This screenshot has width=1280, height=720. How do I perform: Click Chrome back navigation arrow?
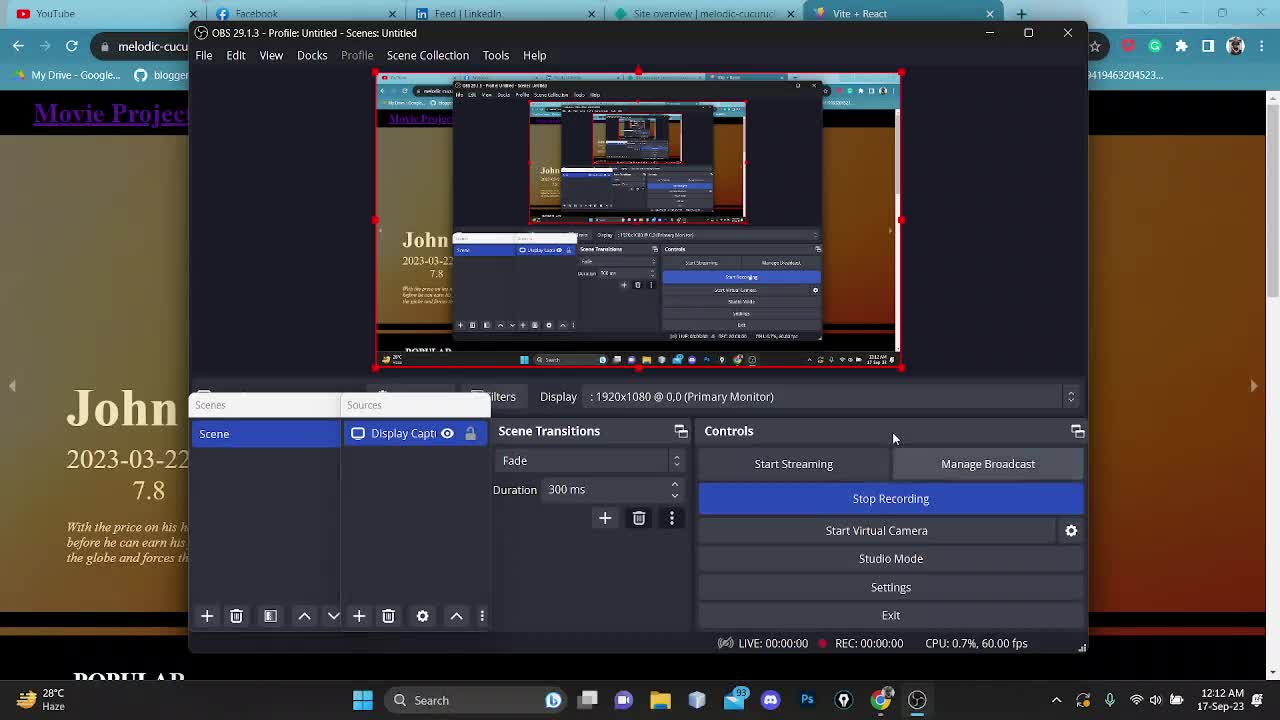(x=18, y=46)
